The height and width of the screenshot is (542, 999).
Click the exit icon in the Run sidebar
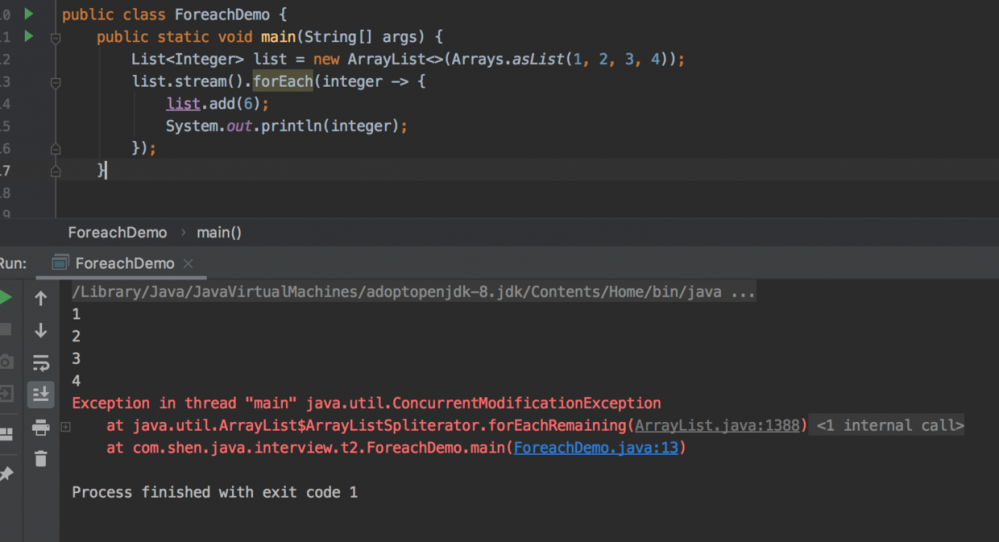pyautogui.click(x=6, y=394)
